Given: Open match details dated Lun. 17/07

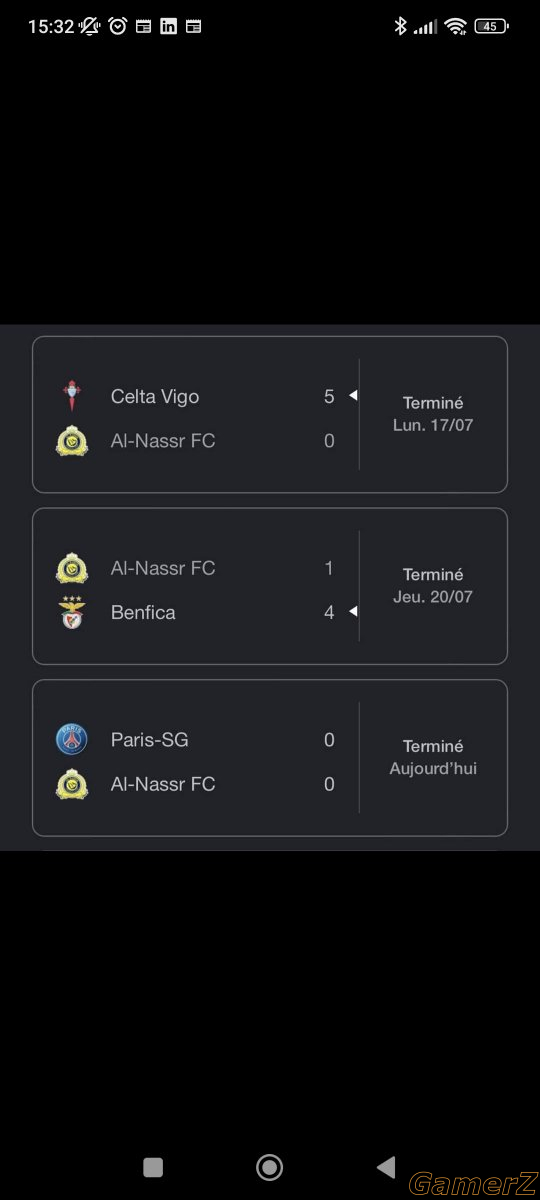Looking at the screenshot, I should point(270,414).
